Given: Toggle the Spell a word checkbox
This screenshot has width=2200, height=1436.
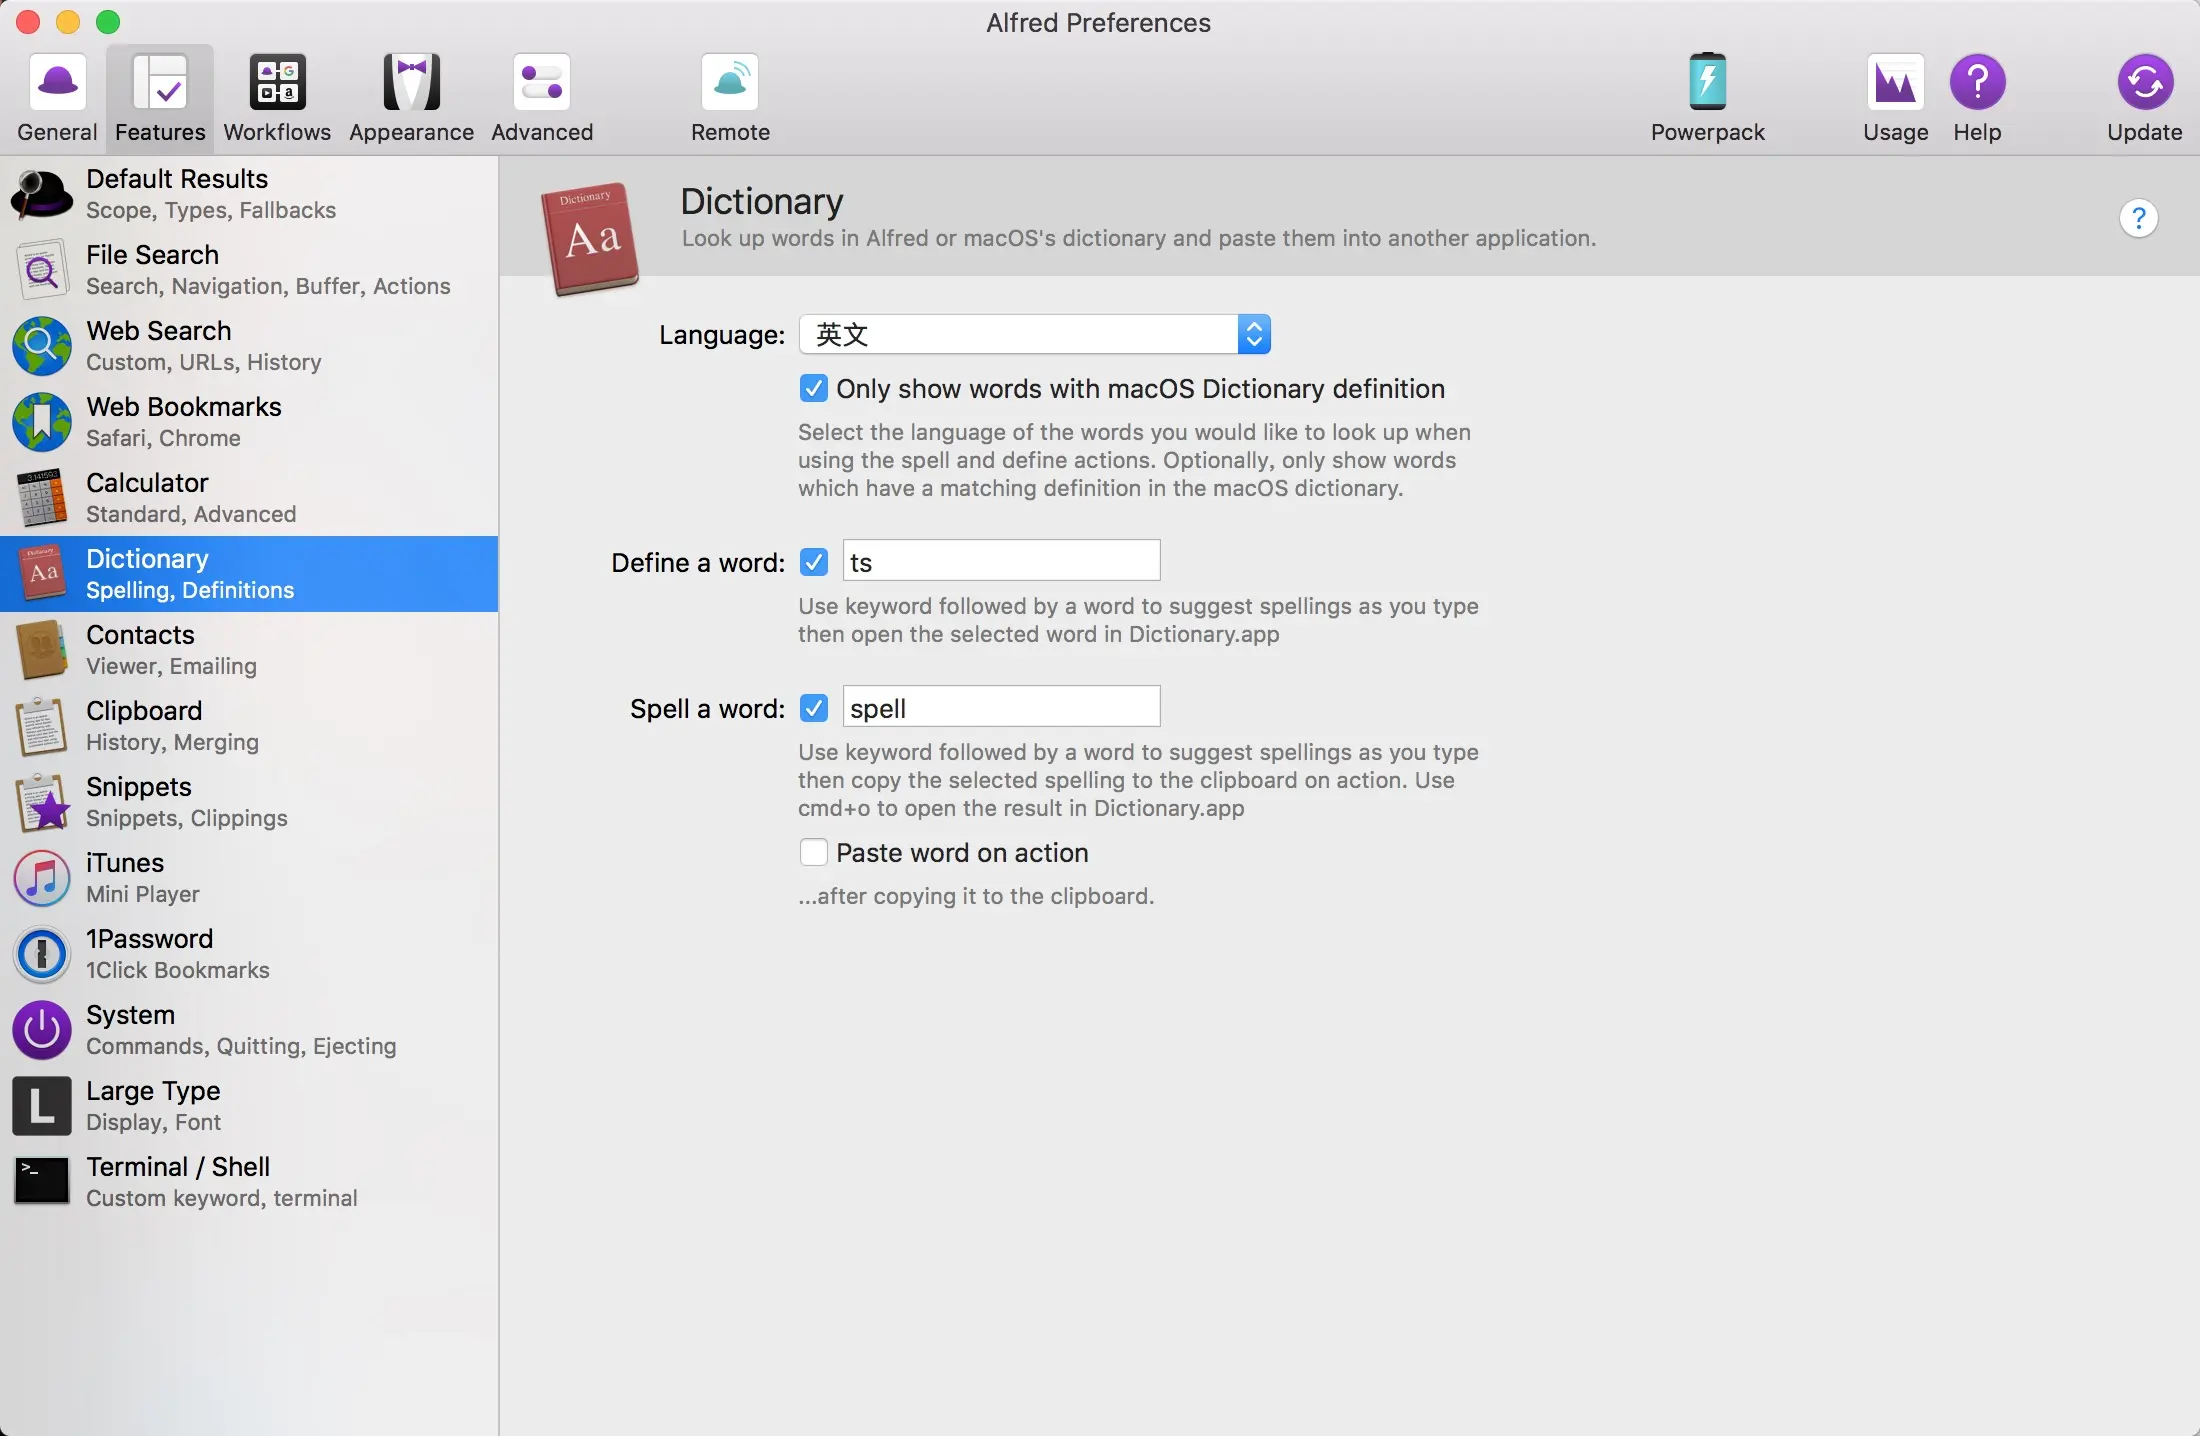Looking at the screenshot, I should point(814,708).
